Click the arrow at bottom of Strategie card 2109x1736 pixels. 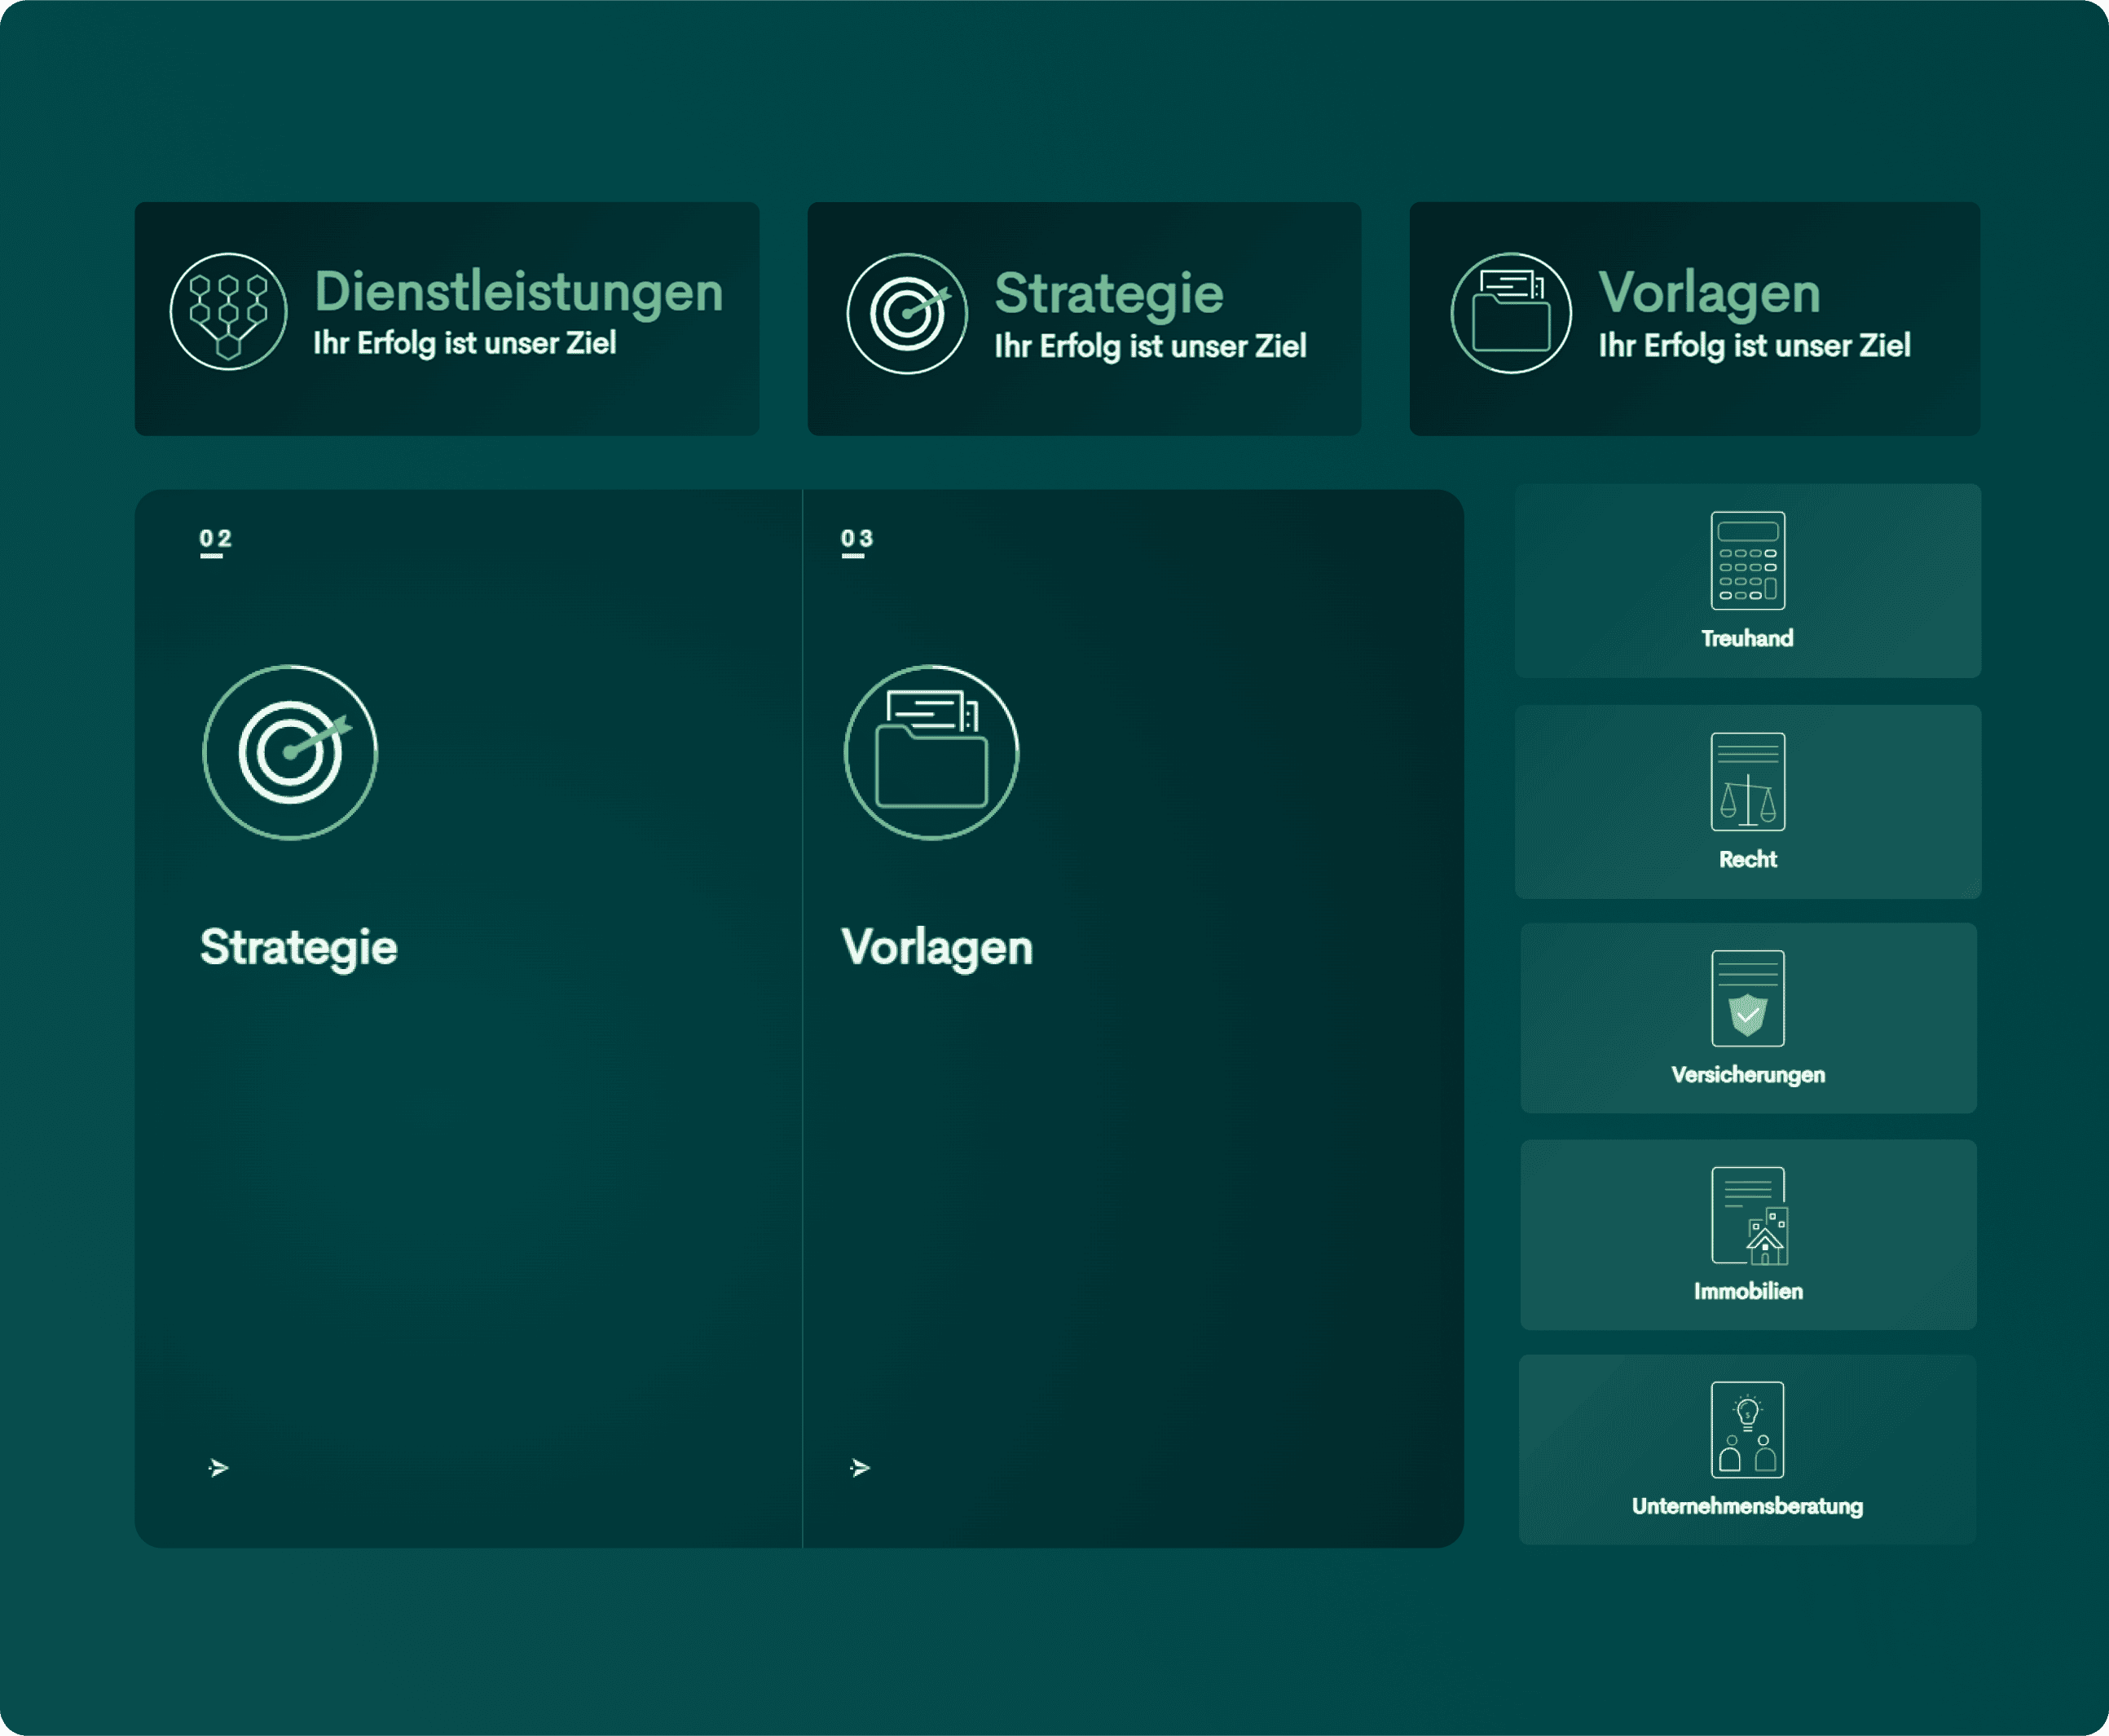pyautogui.click(x=218, y=1468)
